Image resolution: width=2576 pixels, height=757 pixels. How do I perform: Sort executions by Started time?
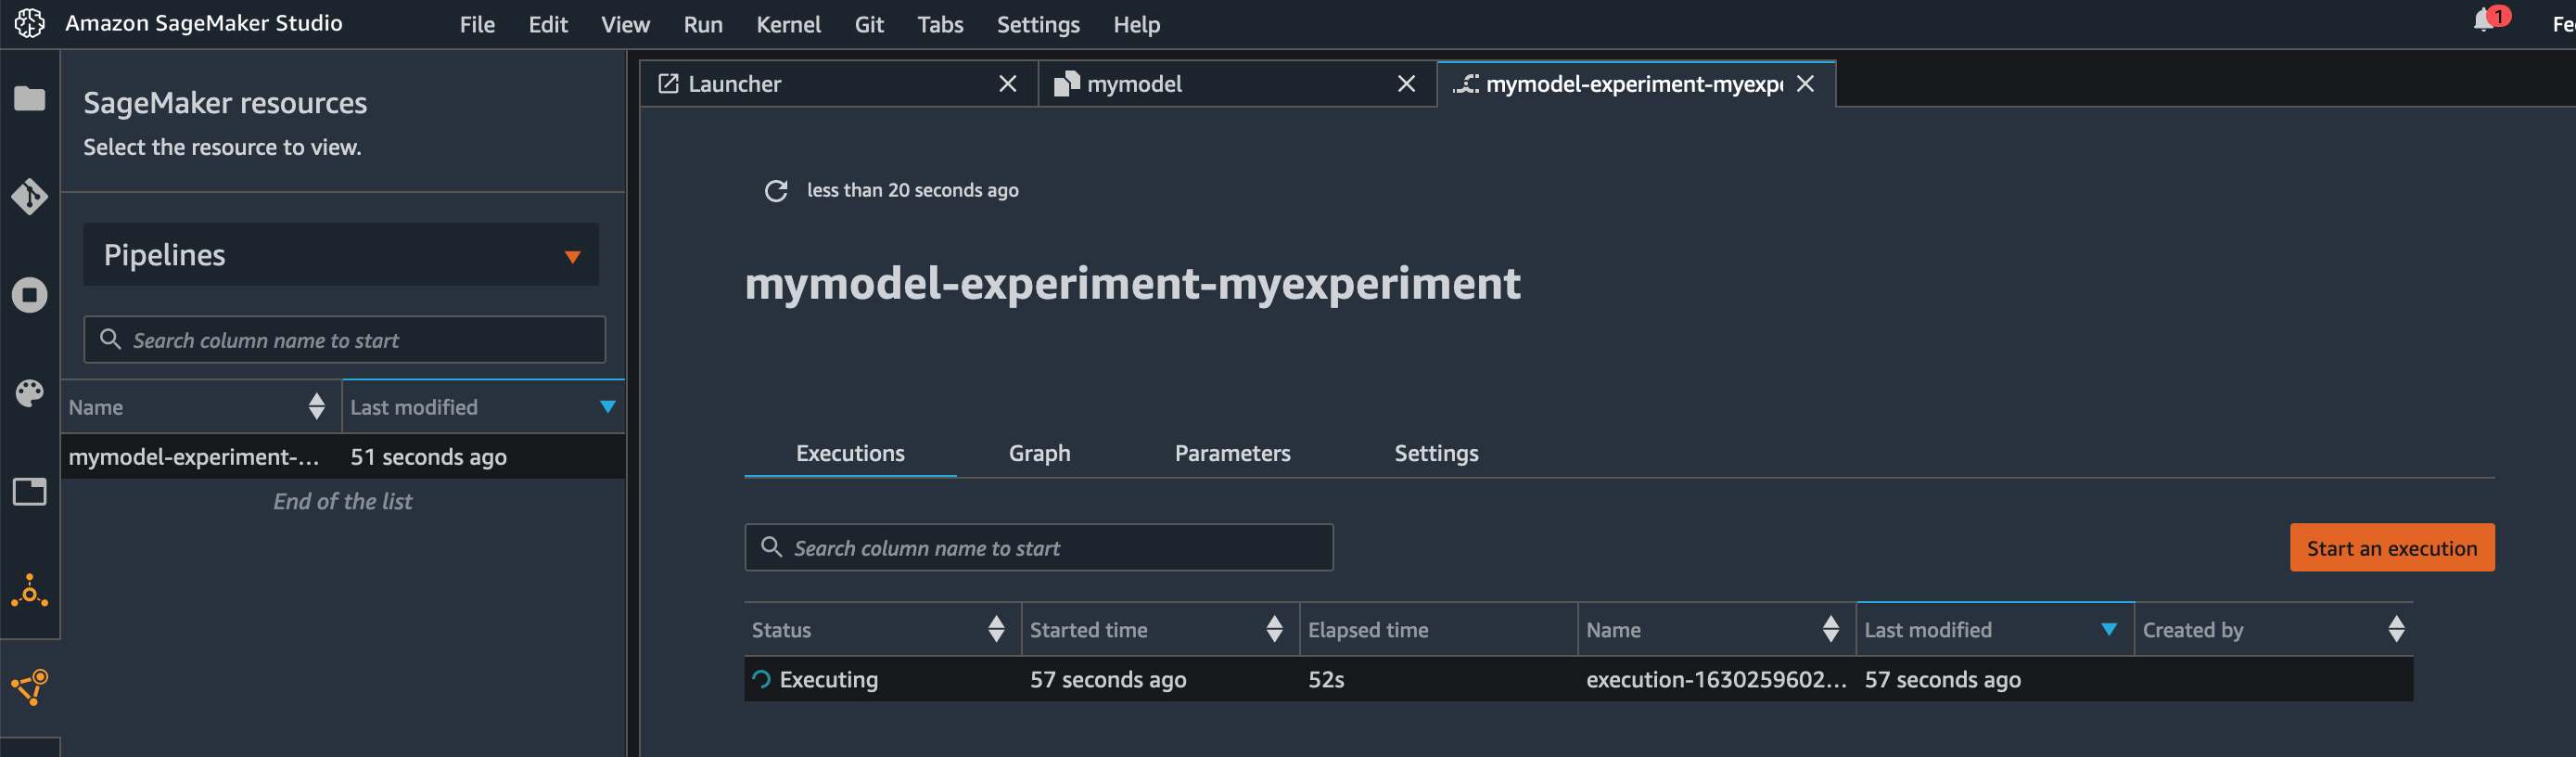coord(1273,629)
